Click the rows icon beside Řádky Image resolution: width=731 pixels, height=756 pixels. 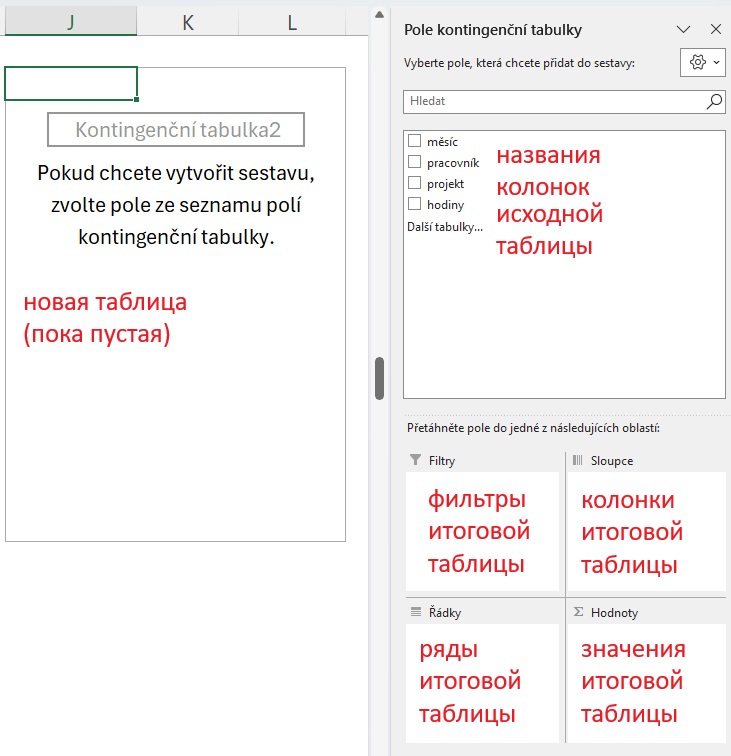(415, 612)
